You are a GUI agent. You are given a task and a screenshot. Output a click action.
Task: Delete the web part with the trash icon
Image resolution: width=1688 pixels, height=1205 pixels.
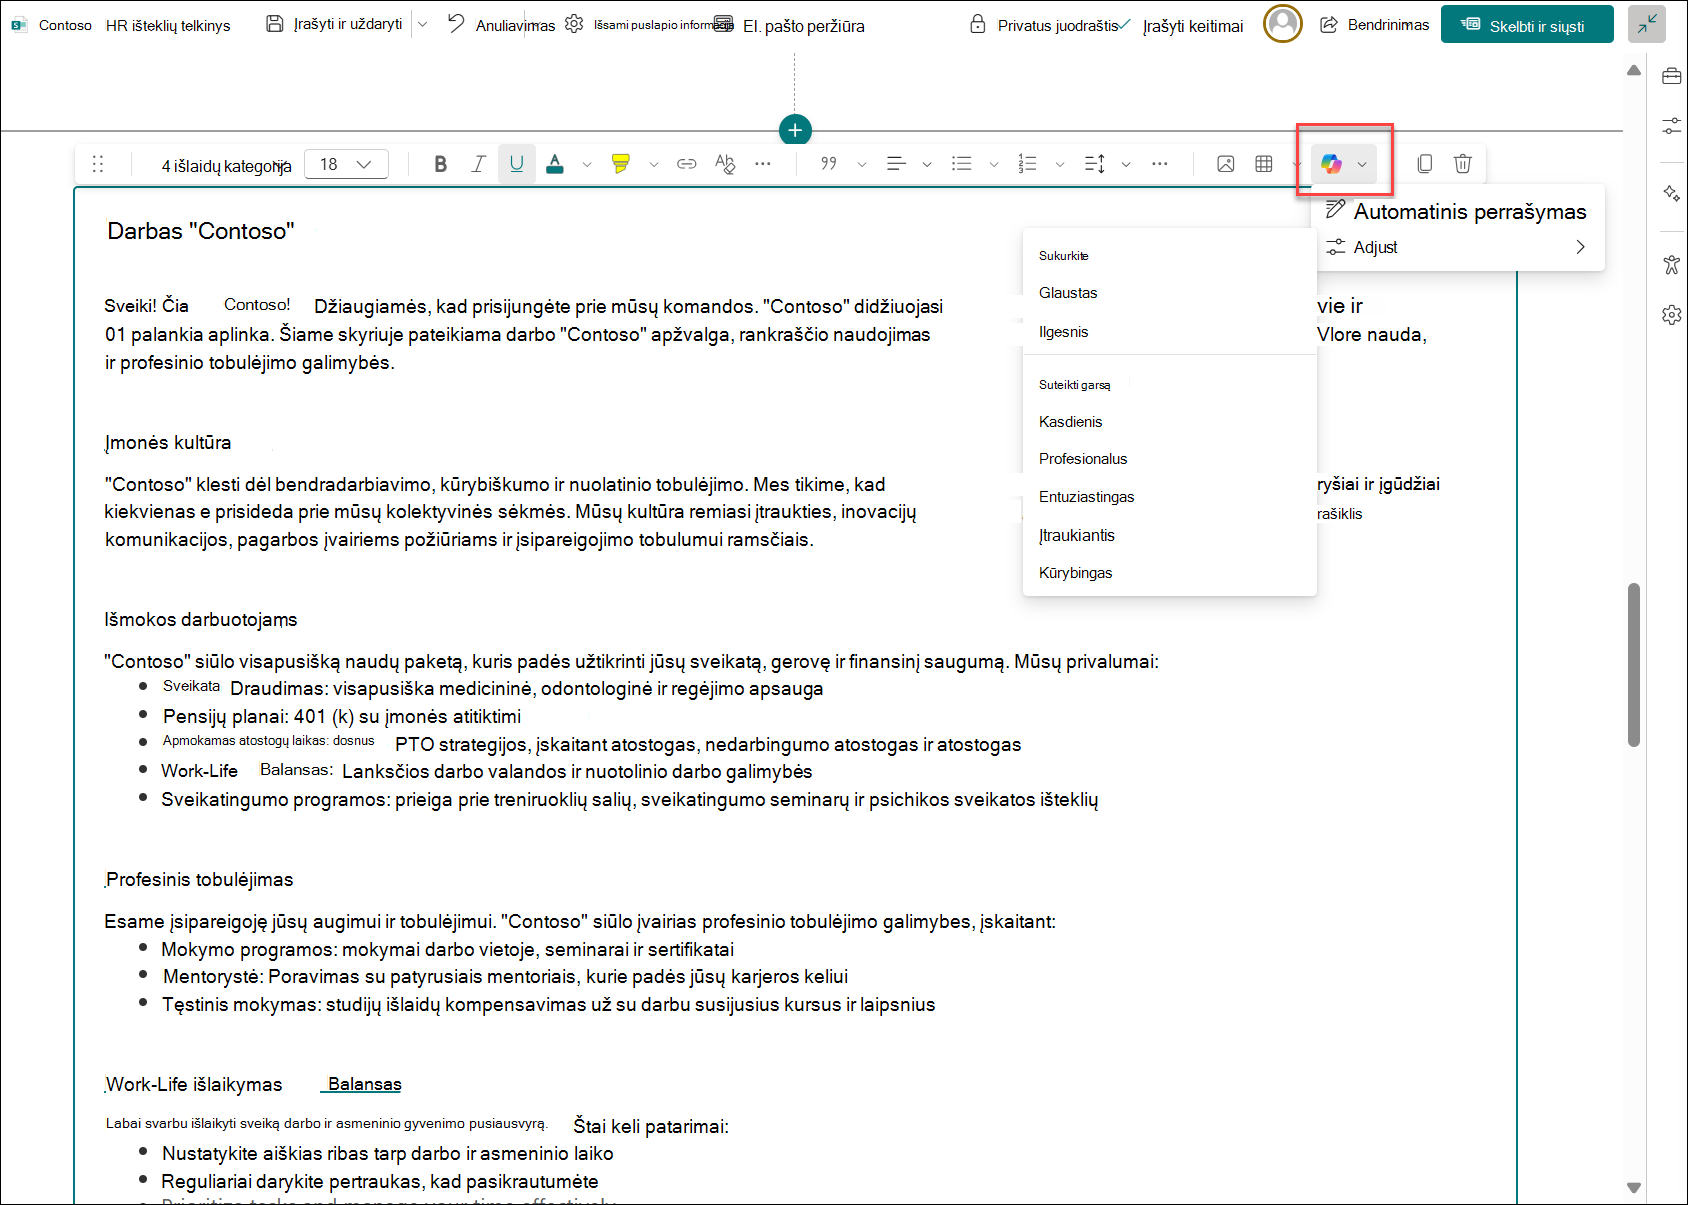tap(1463, 164)
